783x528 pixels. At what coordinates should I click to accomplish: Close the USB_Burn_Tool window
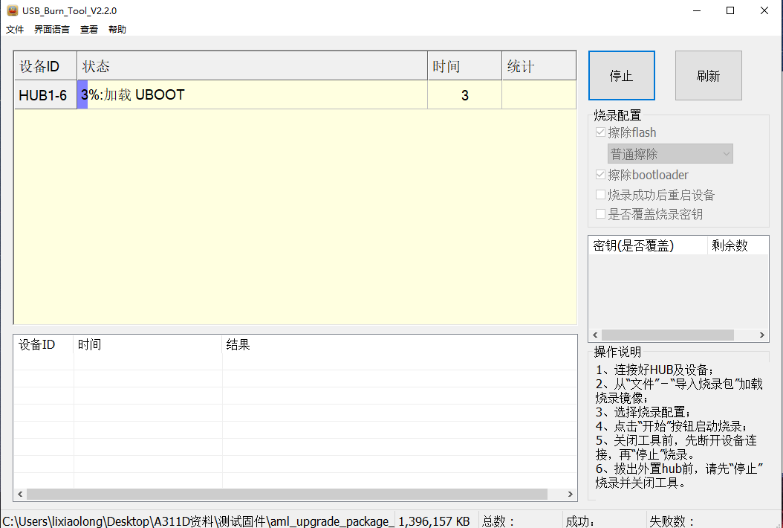(x=764, y=10)
